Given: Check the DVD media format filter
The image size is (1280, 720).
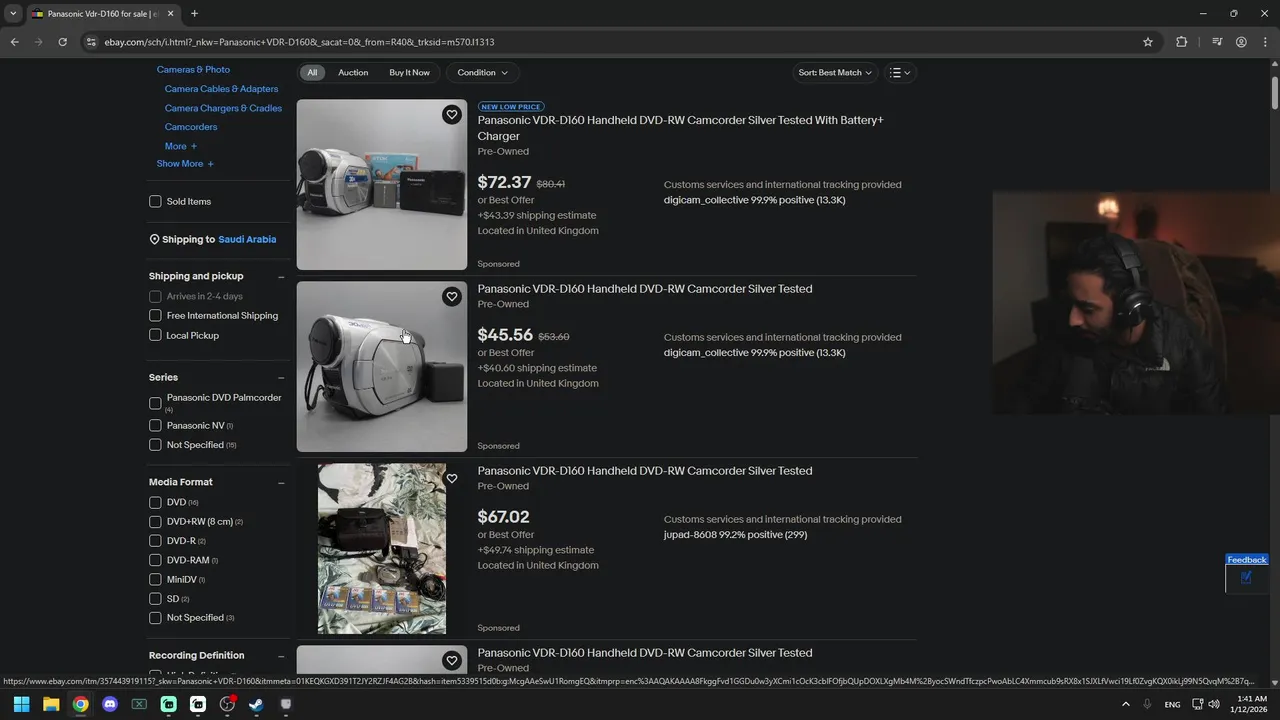Looking at the screenshot, I should [155, 502].
